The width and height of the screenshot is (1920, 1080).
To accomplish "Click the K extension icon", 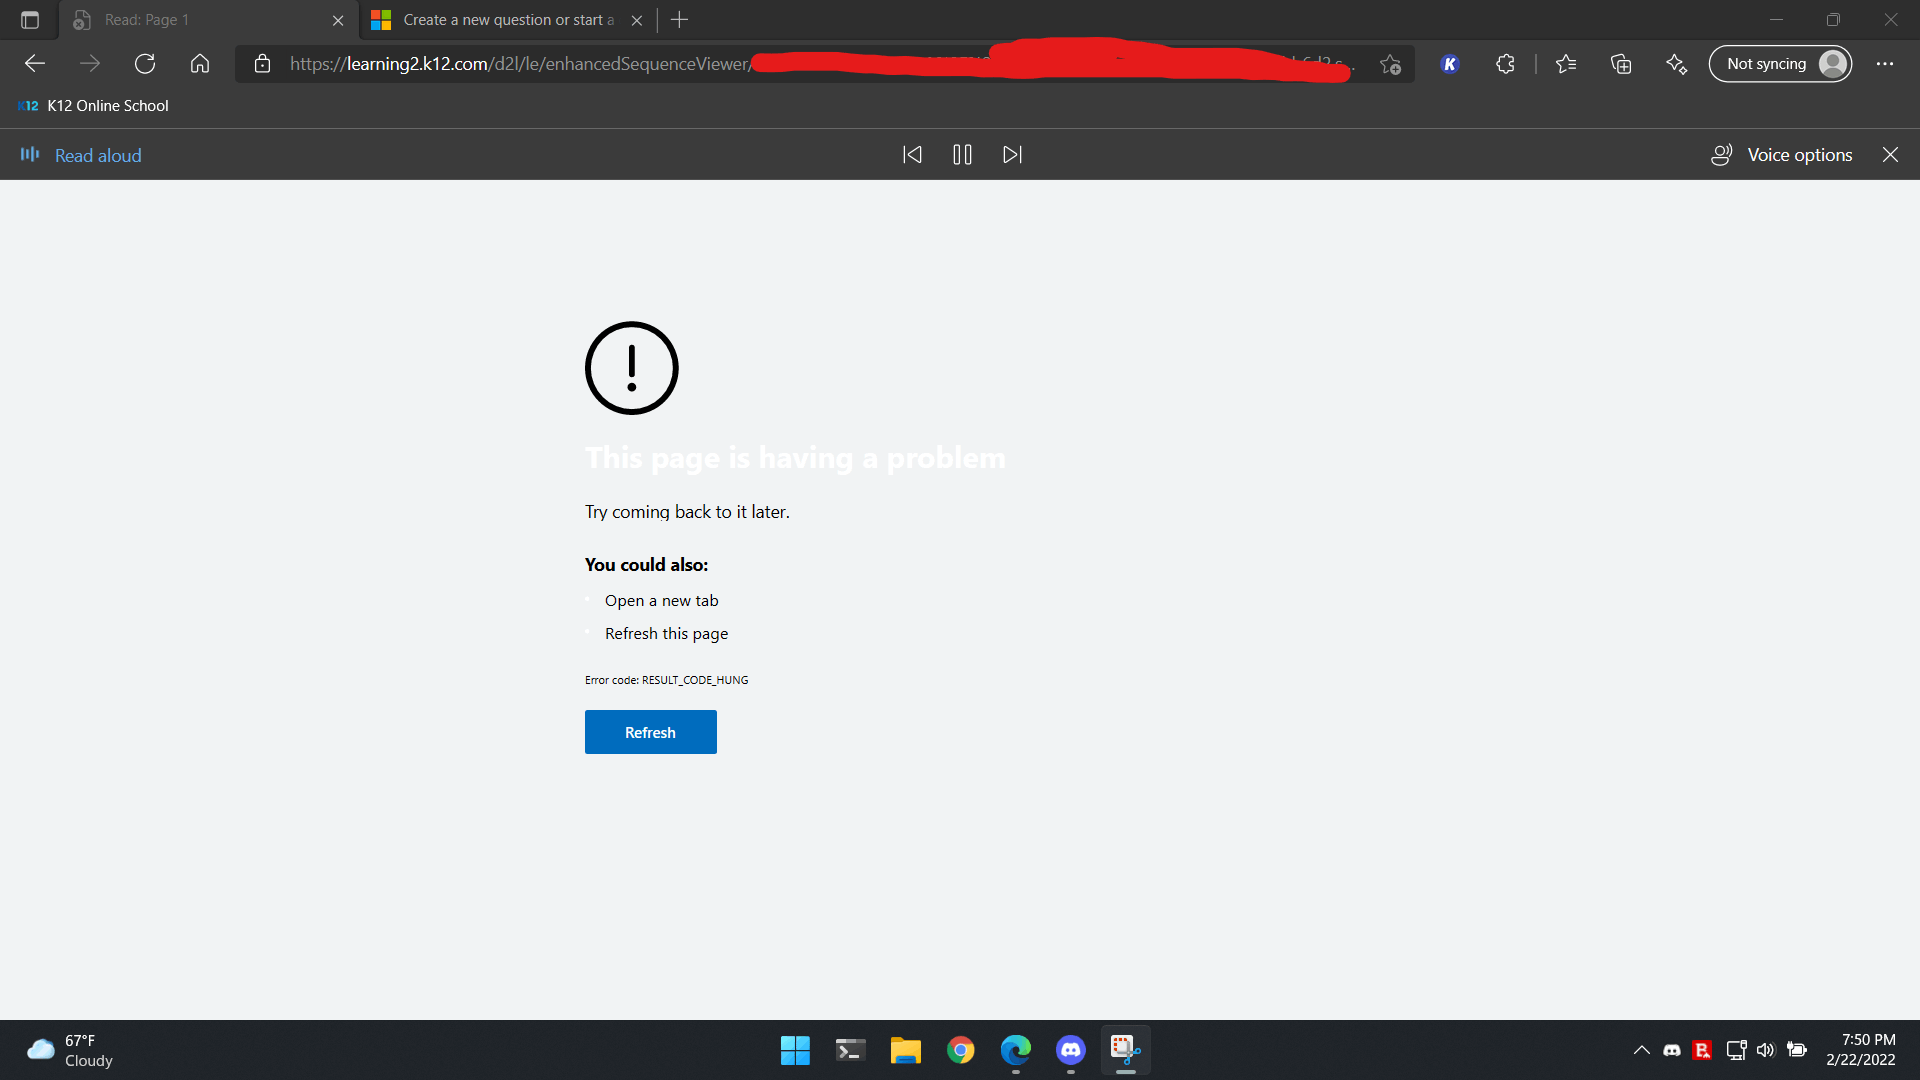I will [x=1449, y=64].
